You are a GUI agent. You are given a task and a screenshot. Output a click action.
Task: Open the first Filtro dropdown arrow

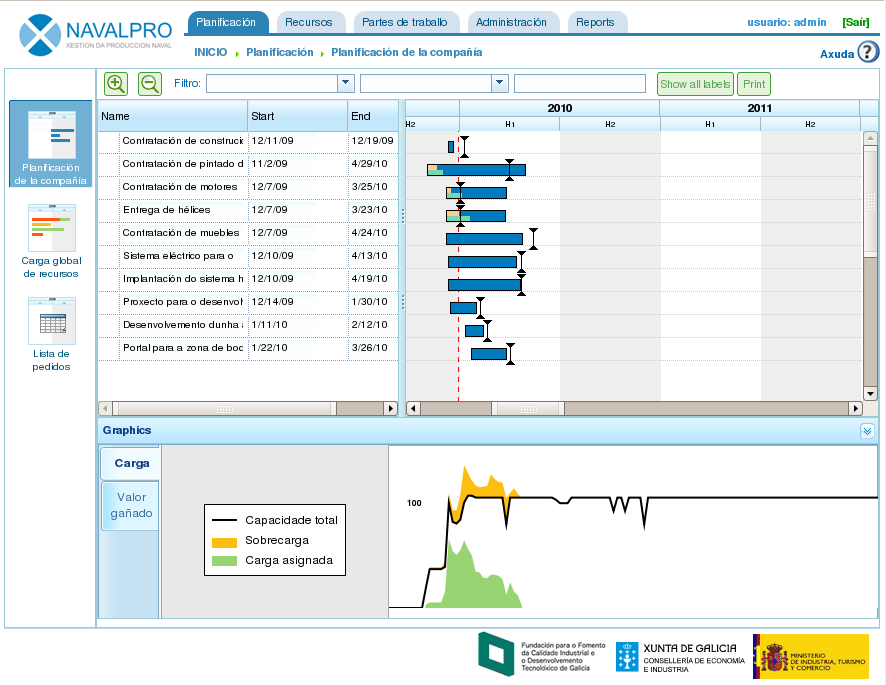click(346, 84)
